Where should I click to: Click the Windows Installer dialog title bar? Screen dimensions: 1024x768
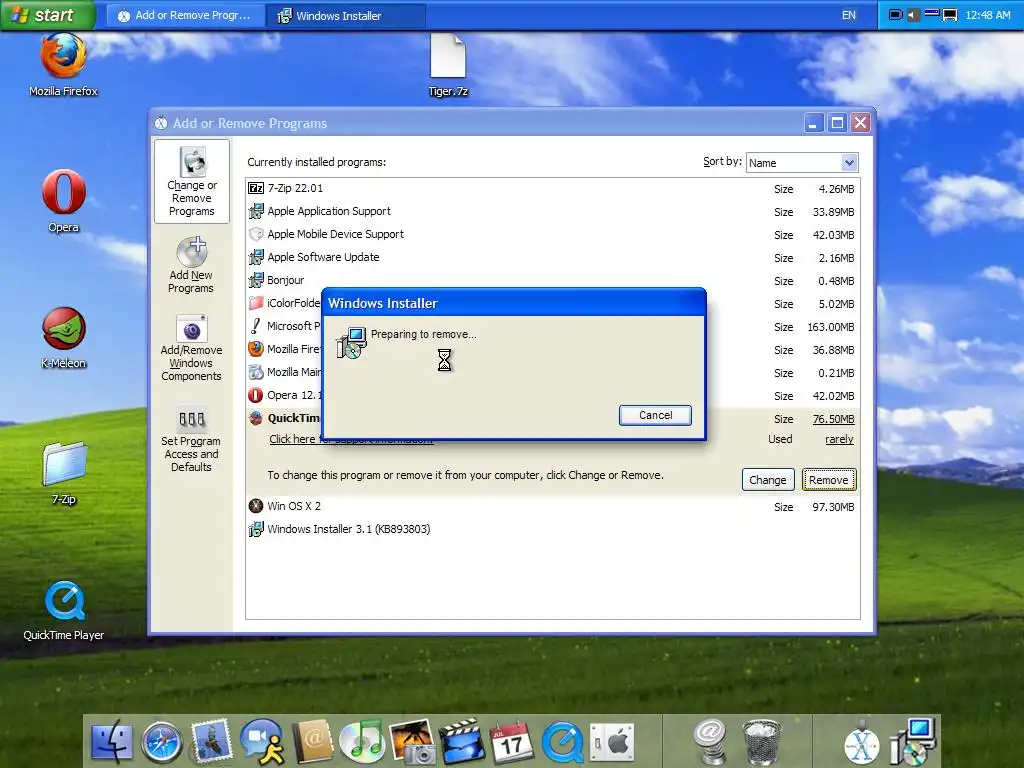514,303
